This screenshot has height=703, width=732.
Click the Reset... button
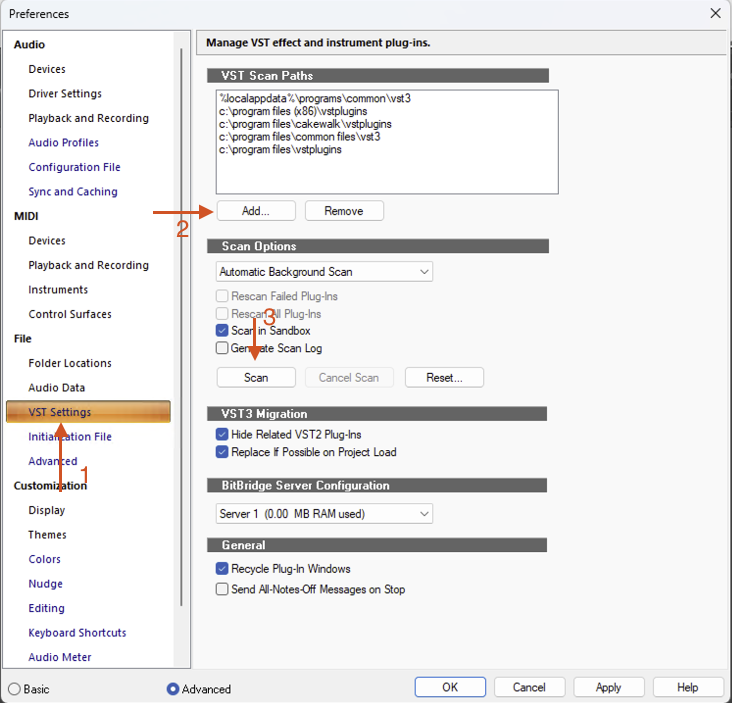[x=444, y=378]
